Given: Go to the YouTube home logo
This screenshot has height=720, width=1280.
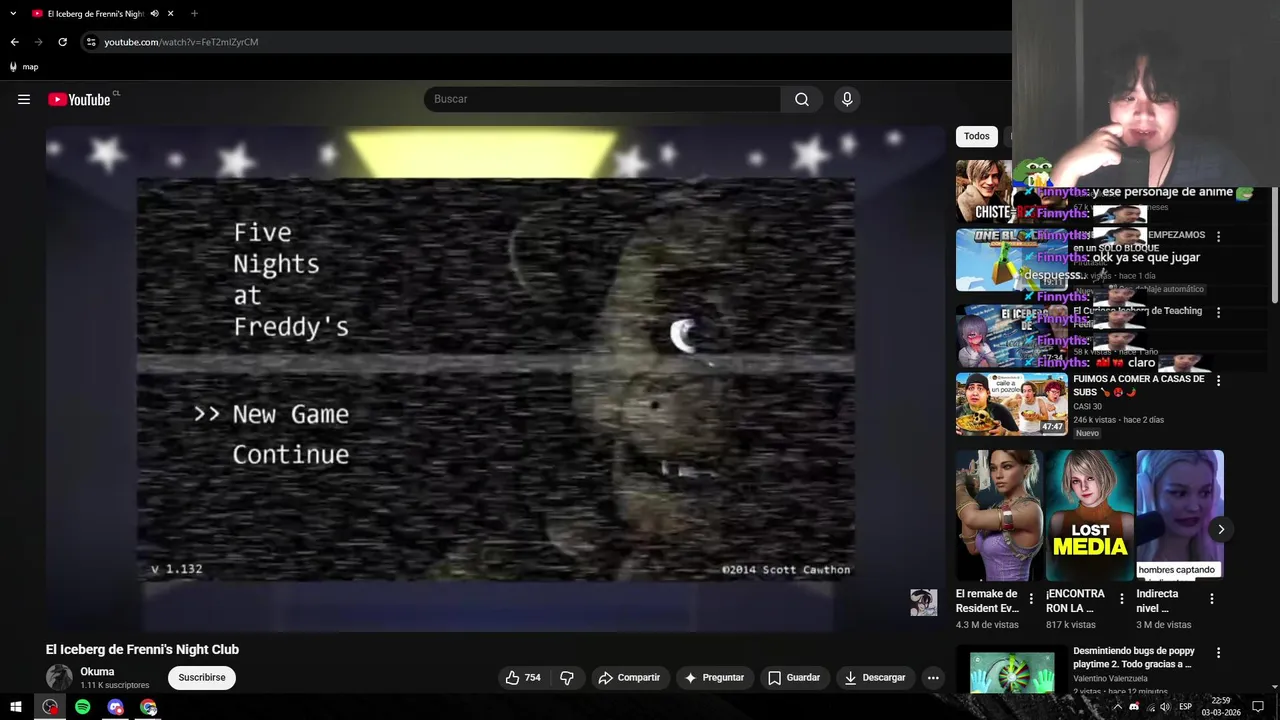Looking at the screenshot, I should tap(79, 99).
